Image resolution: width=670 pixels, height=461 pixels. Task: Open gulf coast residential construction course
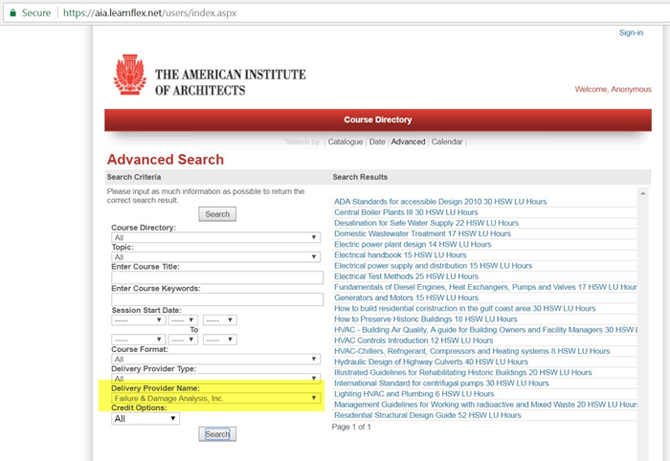pyautogui.click(x=464, y=308)
